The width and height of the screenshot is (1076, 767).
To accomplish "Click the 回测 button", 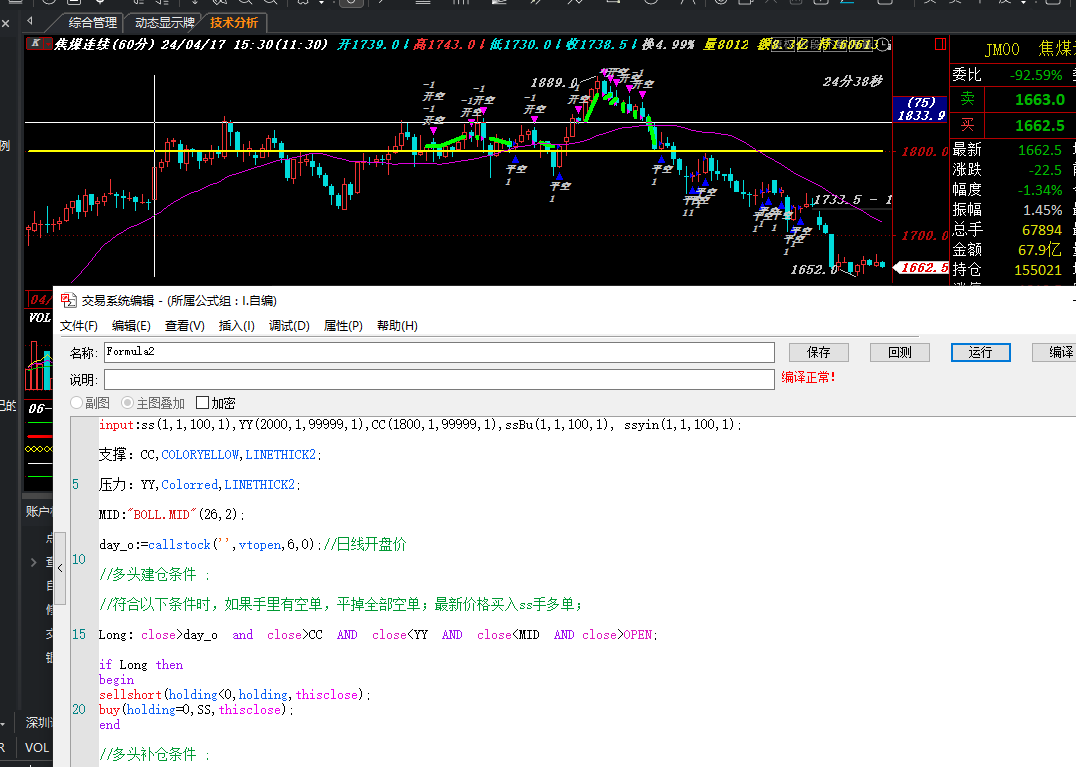I will tap(900, 353).
